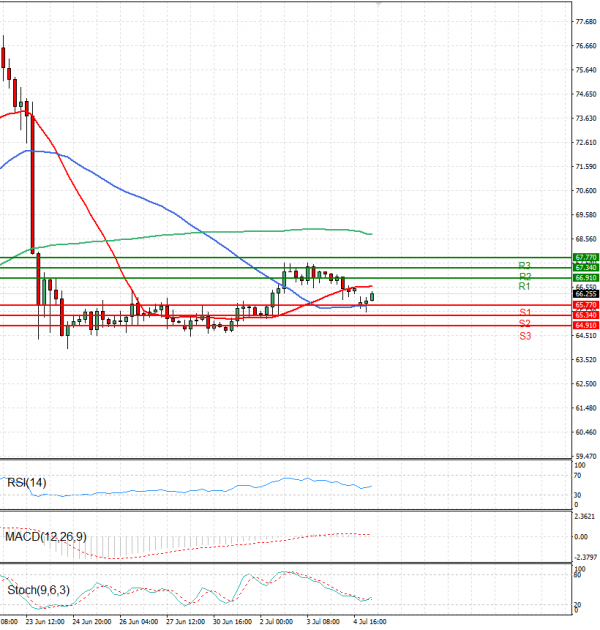Click the 72.610 price axis value

pyautogui.click(x=586, y=142)
